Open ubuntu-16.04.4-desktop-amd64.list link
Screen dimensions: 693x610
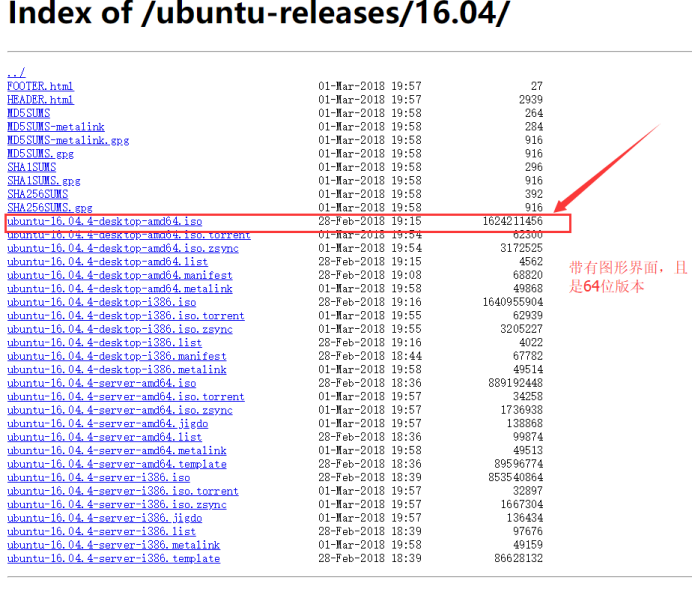107,261
